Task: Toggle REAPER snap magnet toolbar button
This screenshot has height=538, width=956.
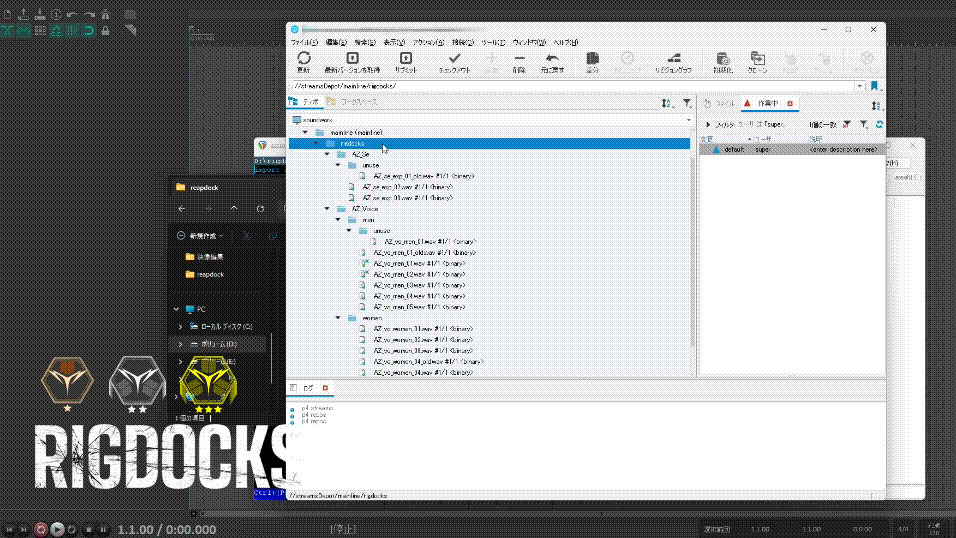Action: pos(89,30)
